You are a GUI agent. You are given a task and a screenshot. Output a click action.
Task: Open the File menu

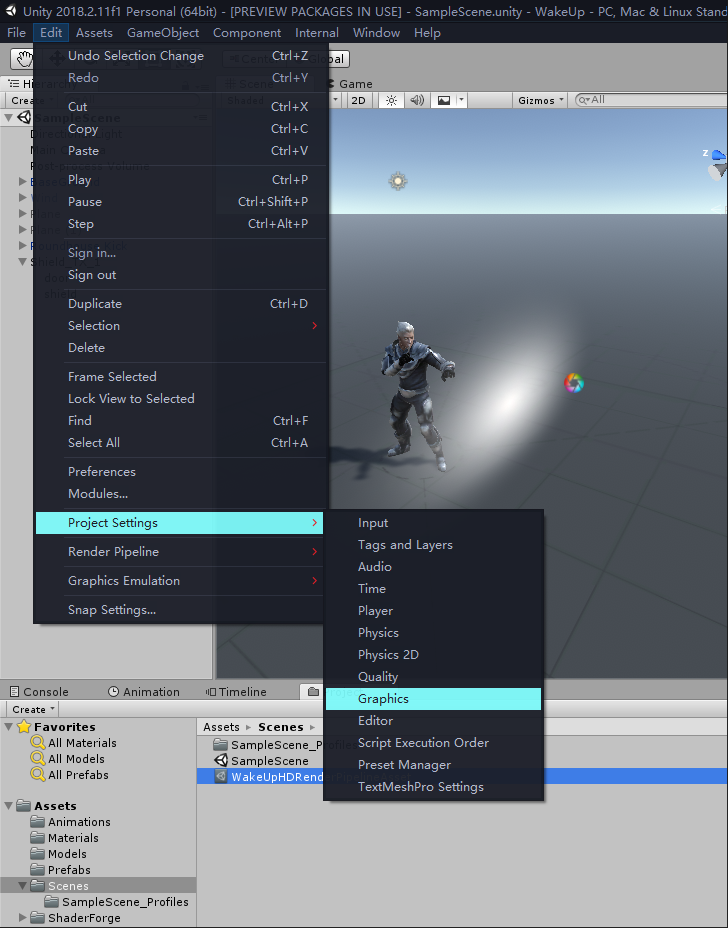point(16,33)
